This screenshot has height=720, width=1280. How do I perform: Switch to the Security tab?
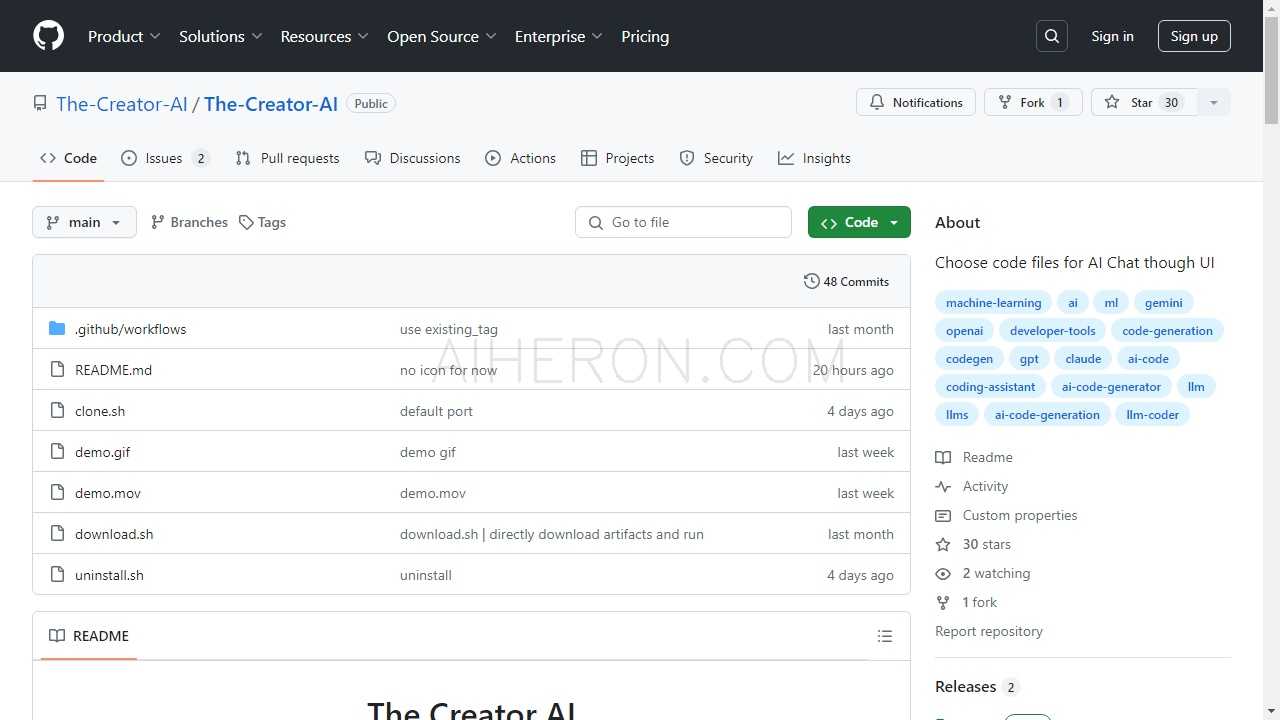(716, 158)
